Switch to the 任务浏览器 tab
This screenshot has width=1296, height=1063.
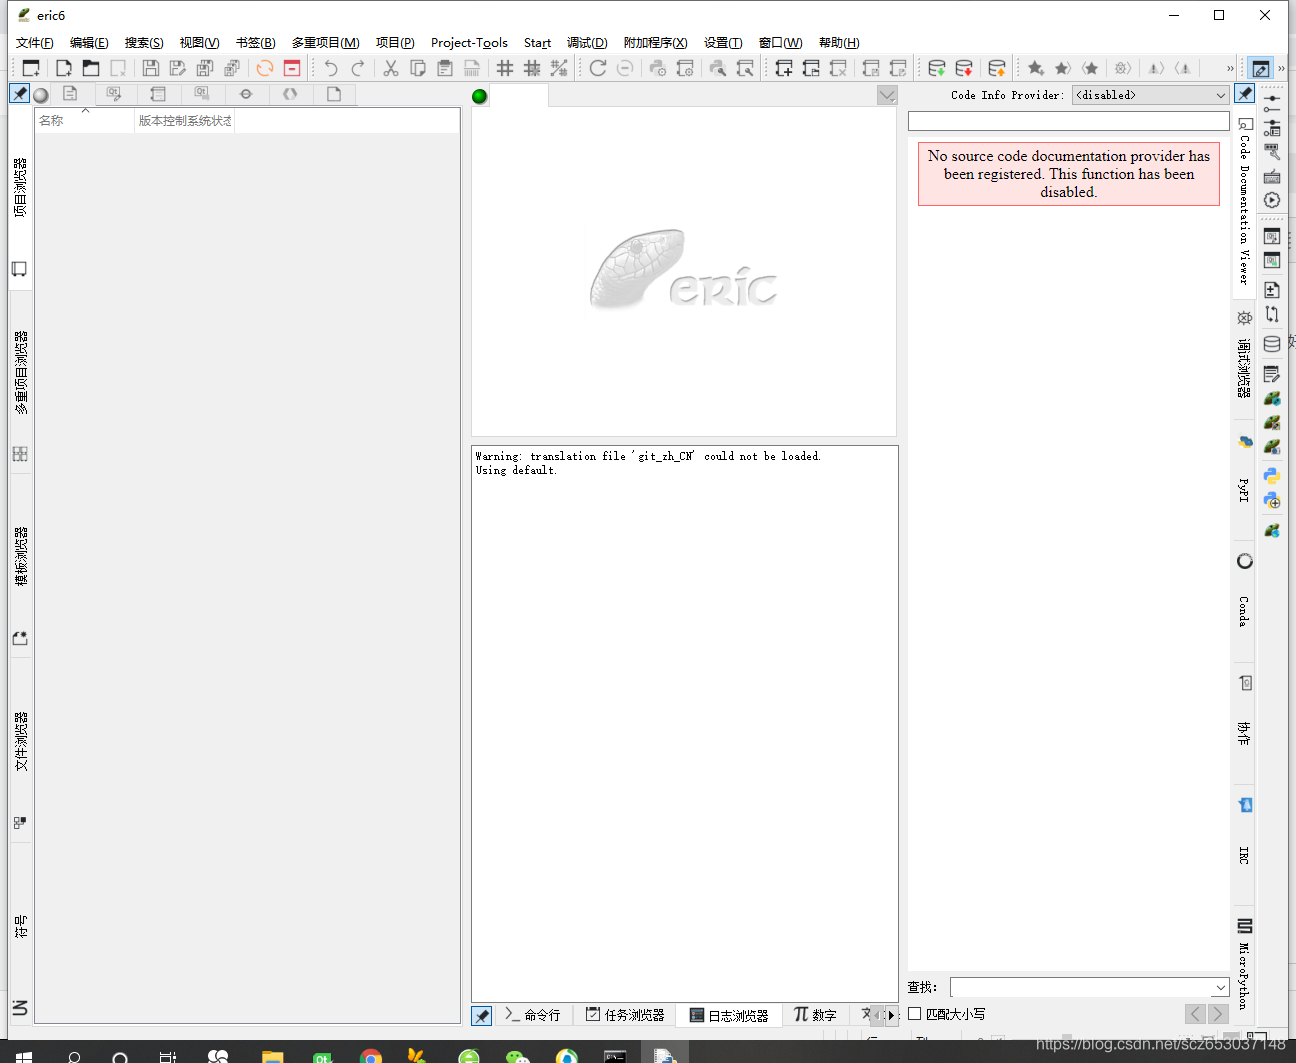point(625,1015)
